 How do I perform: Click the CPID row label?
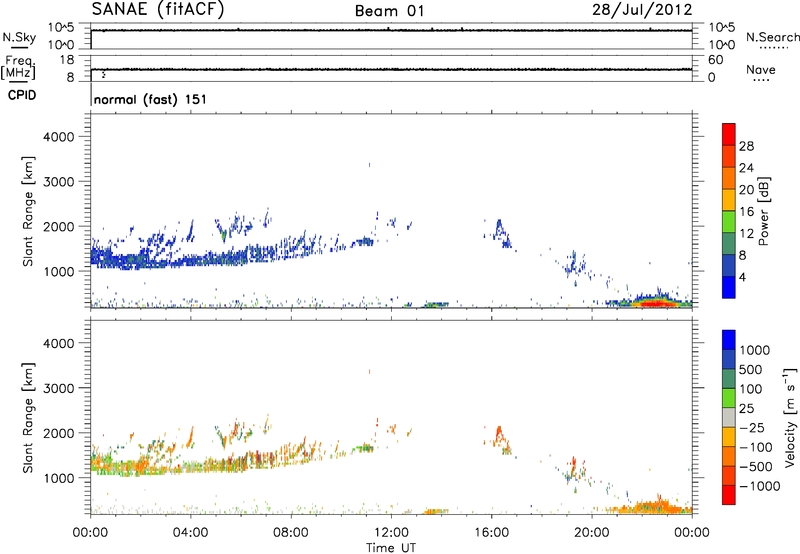coord(22,95)
